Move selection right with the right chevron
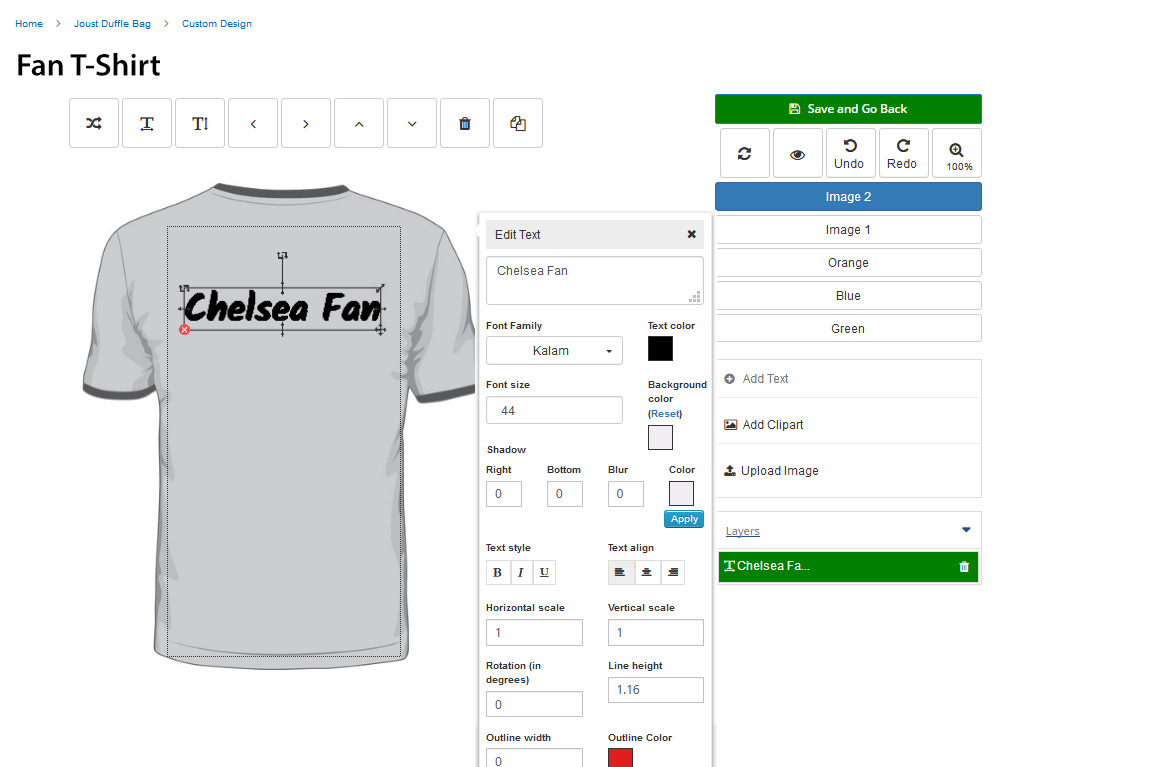1173x767 pixels. (306, 123)
